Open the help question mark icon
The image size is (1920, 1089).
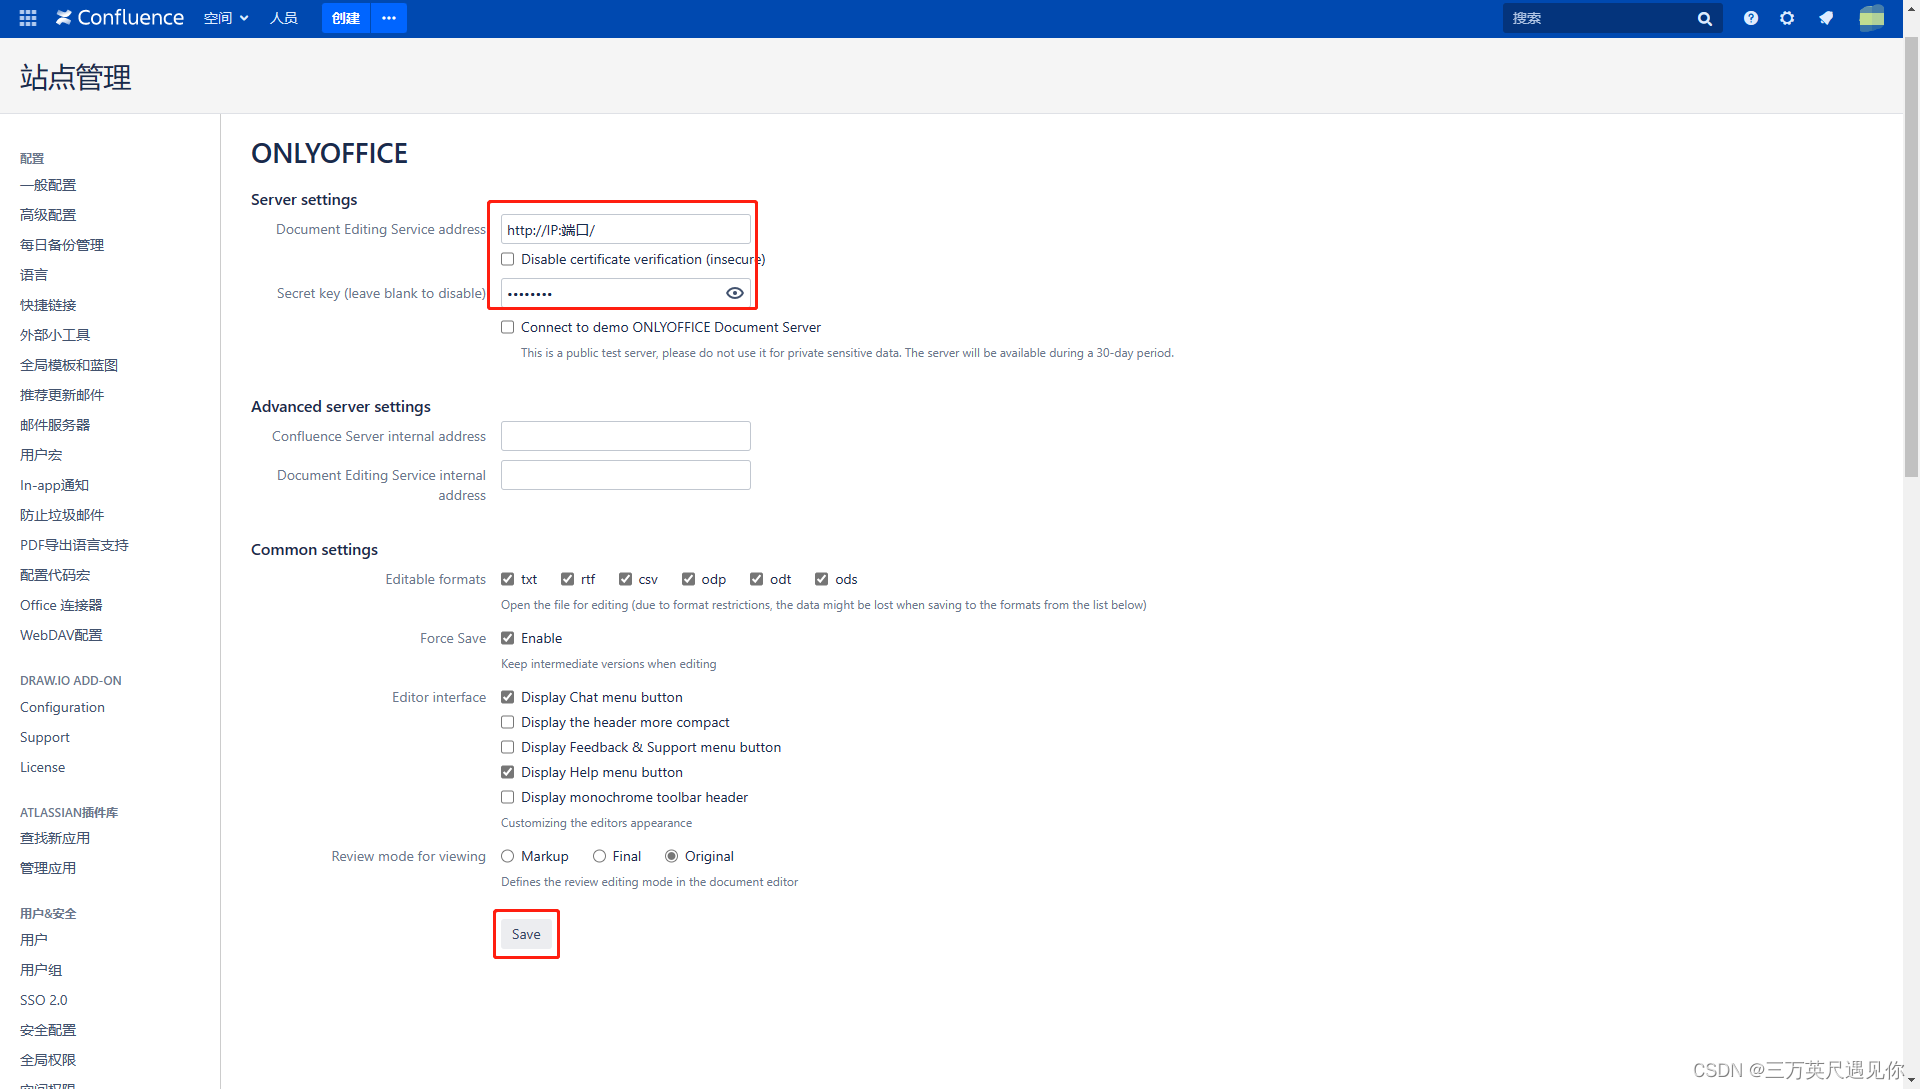tap(1750, 18)
